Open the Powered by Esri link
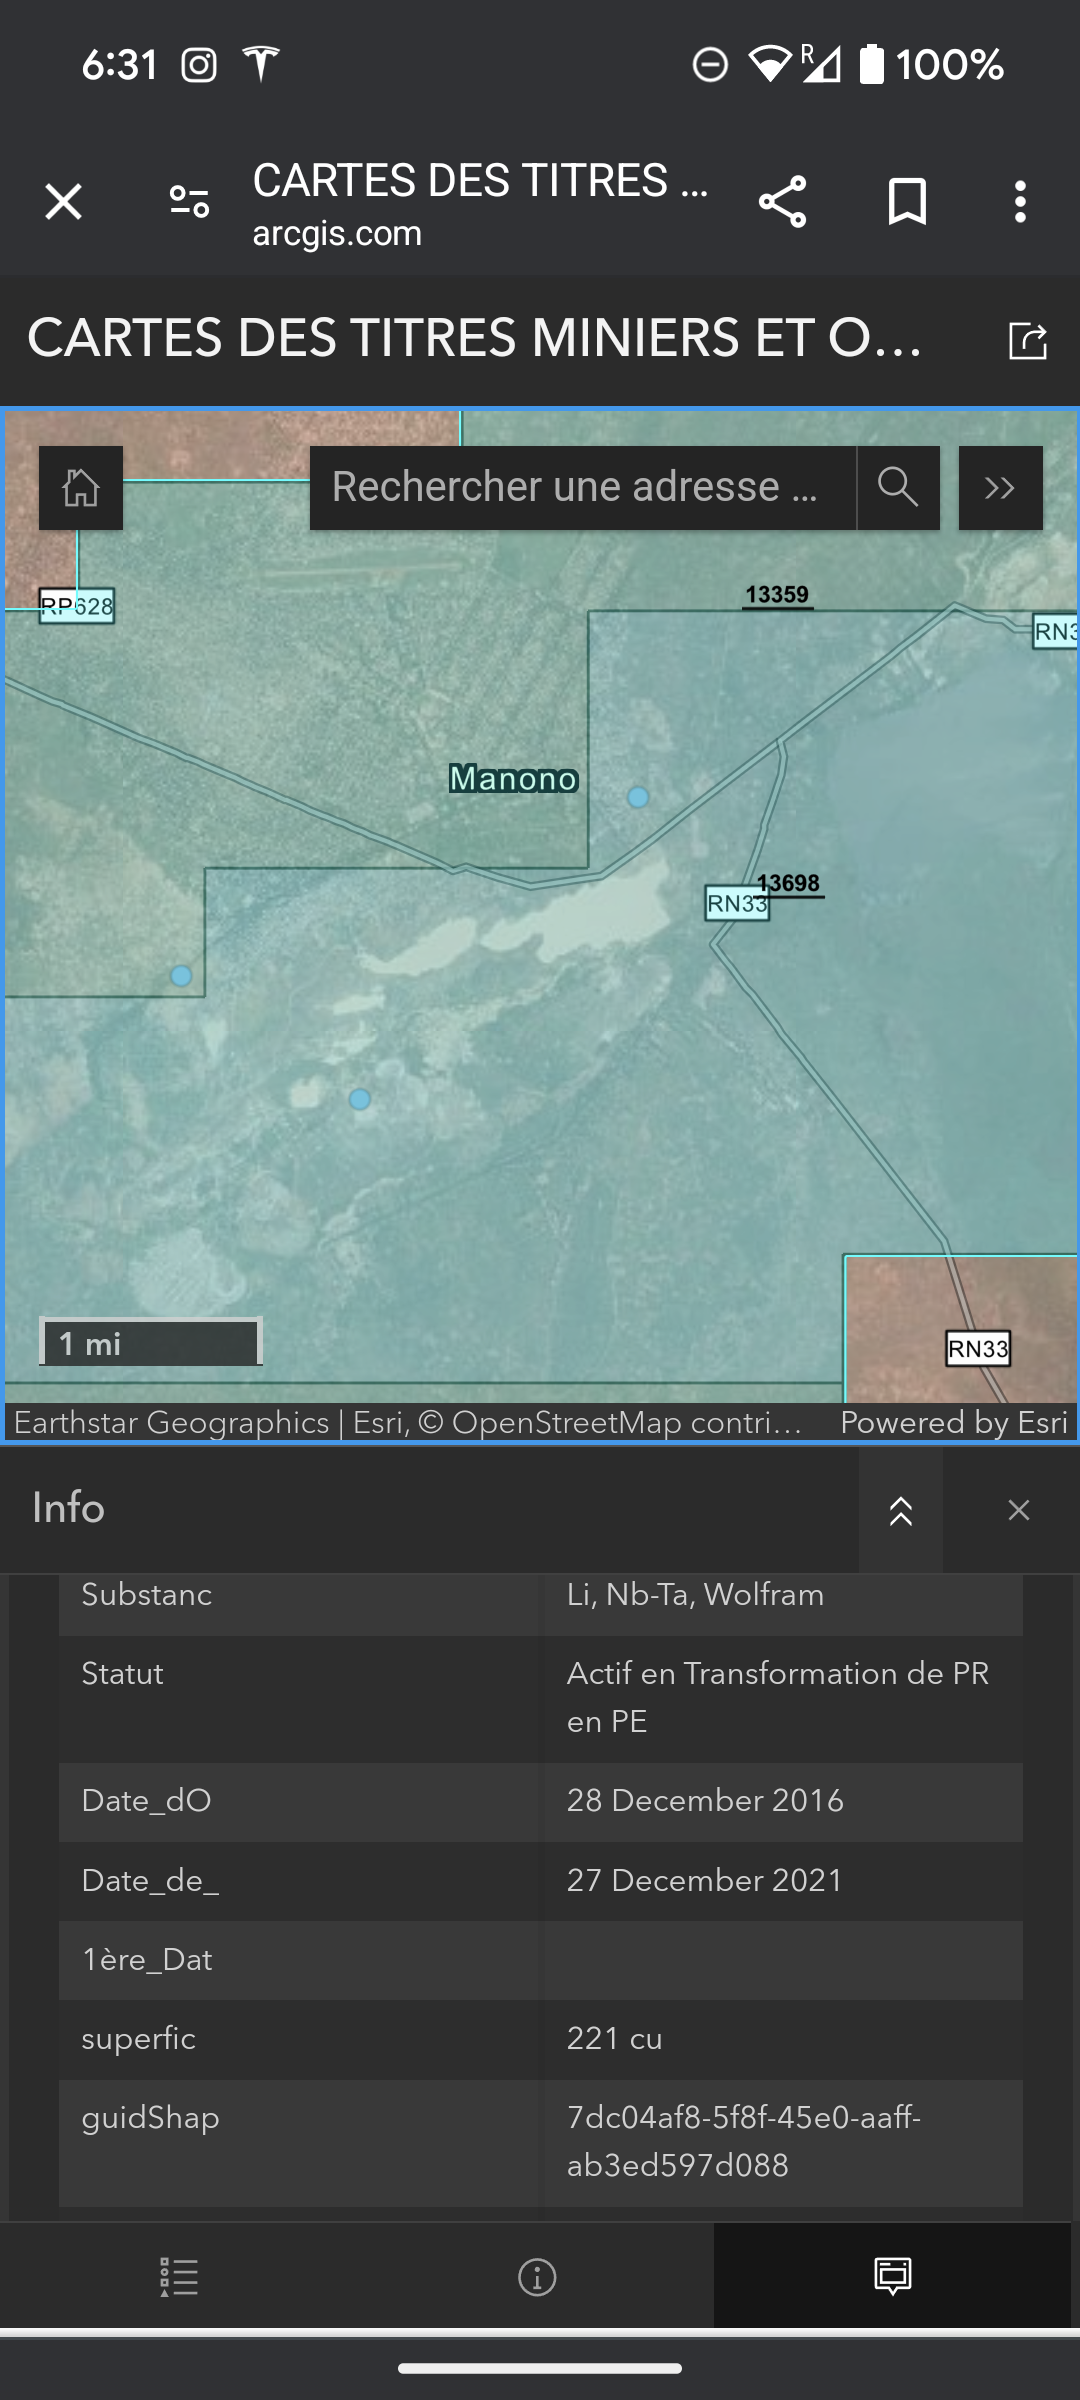Image resolution: width=1080 pixels, height=2400 pixels. [x=954, y=1422]
